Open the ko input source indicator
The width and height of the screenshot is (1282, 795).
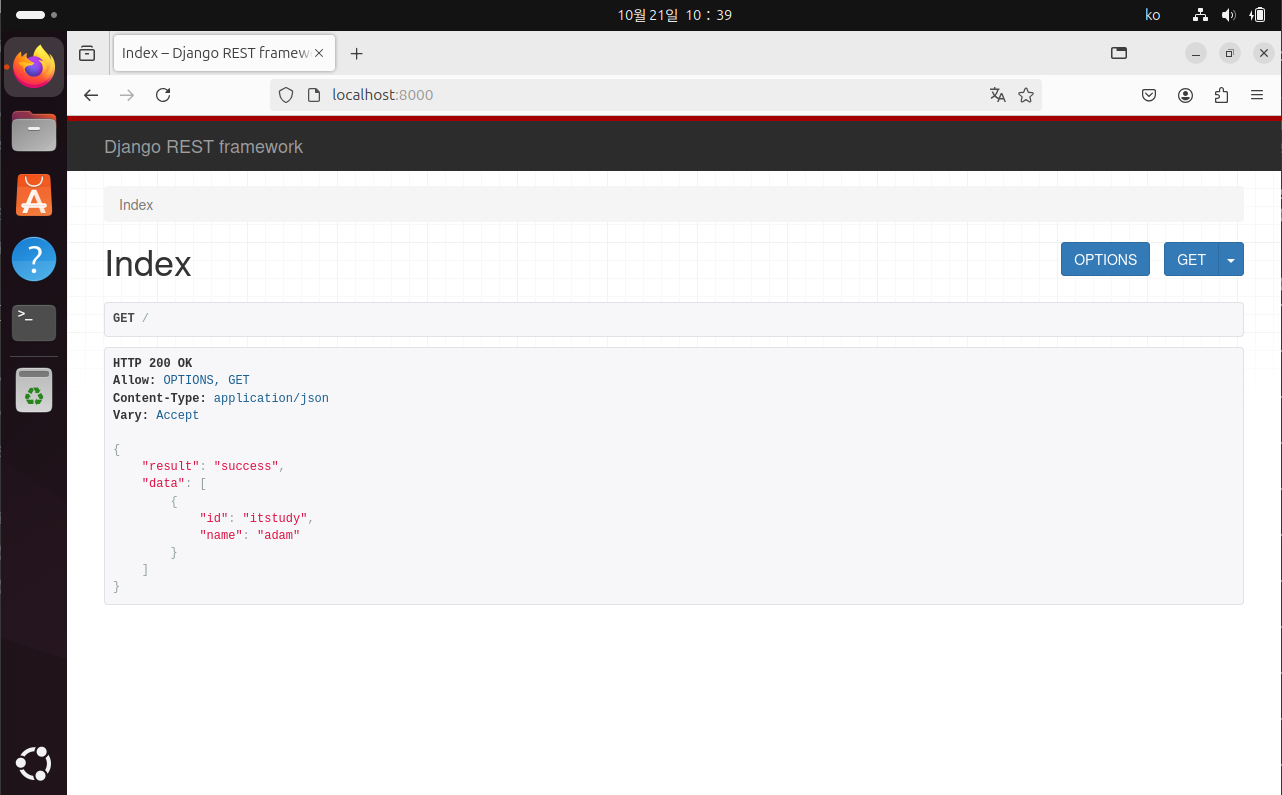coord(1152,15)
